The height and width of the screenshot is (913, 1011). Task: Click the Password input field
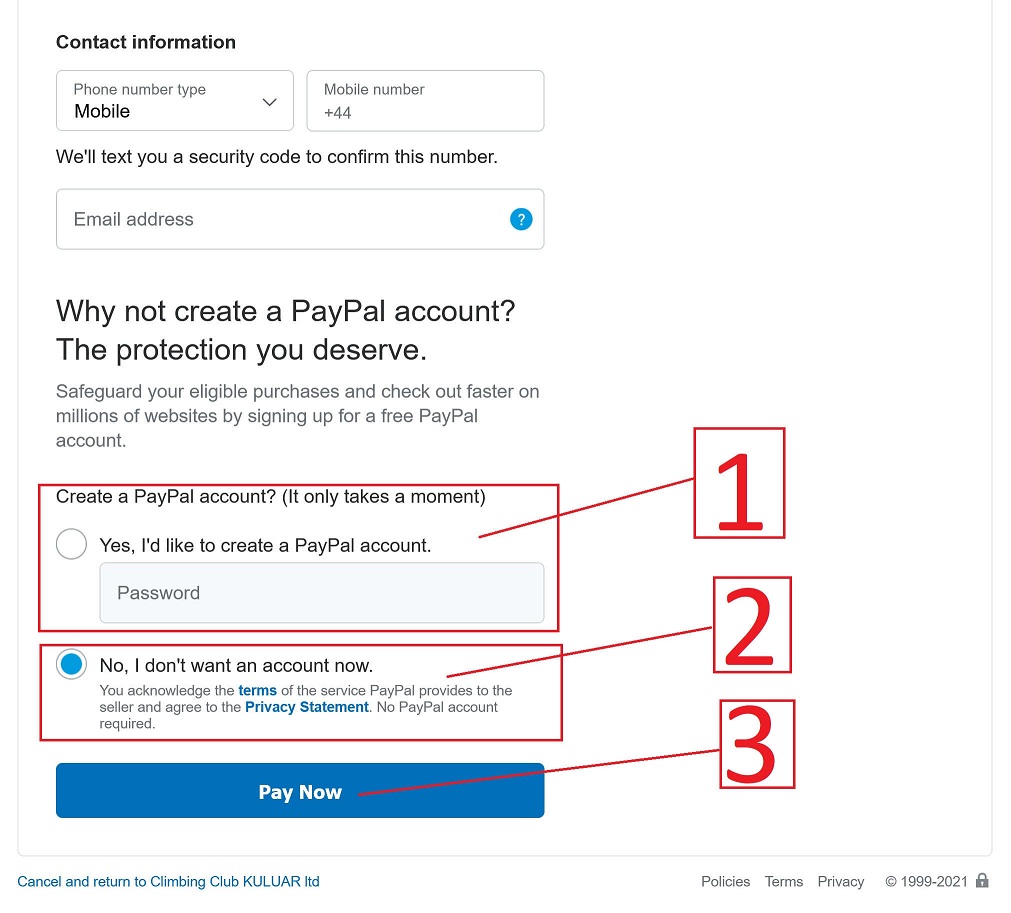click(x=321, y=593)
